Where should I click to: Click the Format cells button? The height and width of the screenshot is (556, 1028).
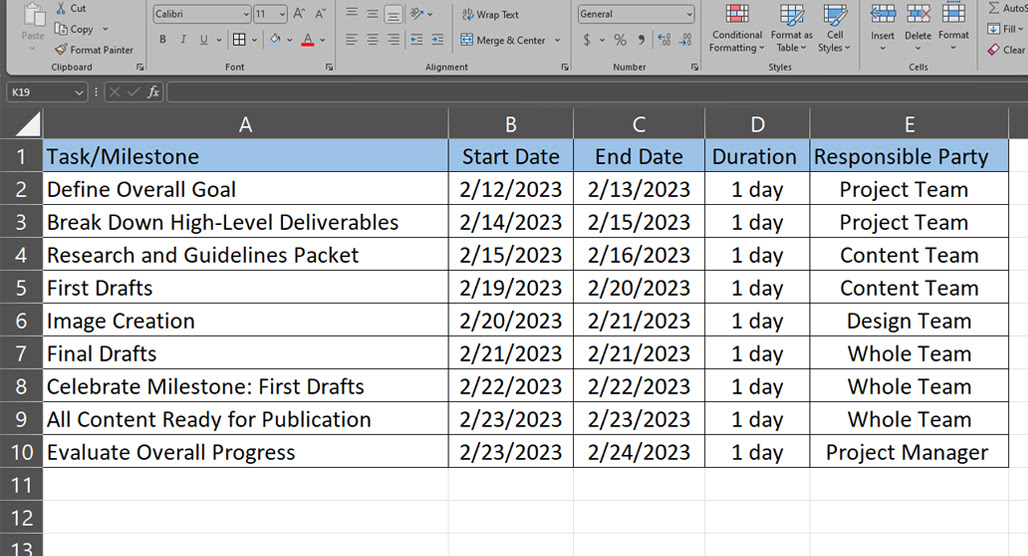click(x=953, y=28)
